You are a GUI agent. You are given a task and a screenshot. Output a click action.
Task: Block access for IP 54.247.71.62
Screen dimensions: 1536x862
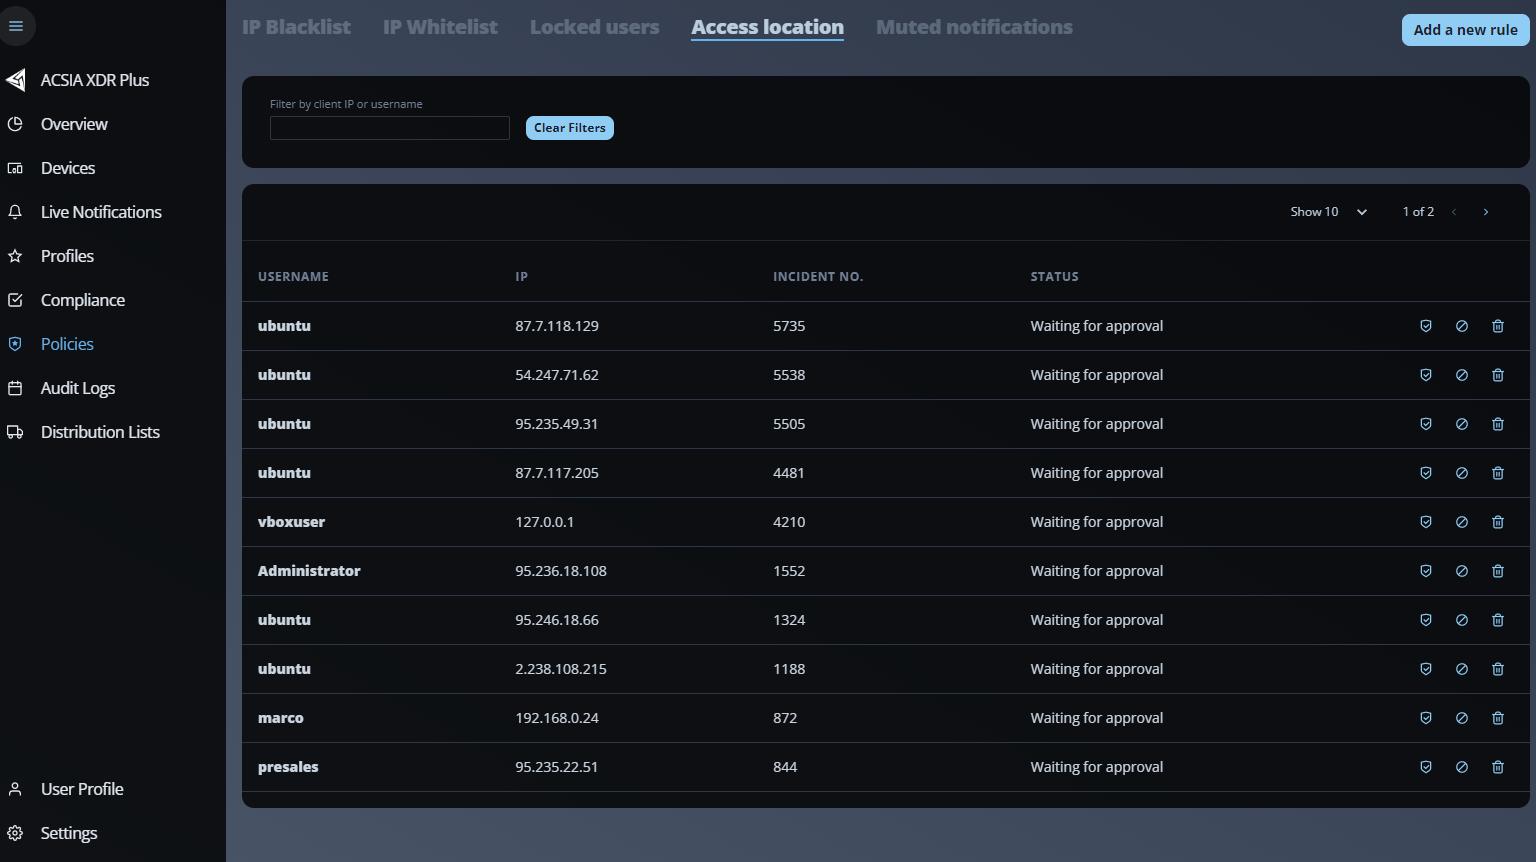[1462, 375]
